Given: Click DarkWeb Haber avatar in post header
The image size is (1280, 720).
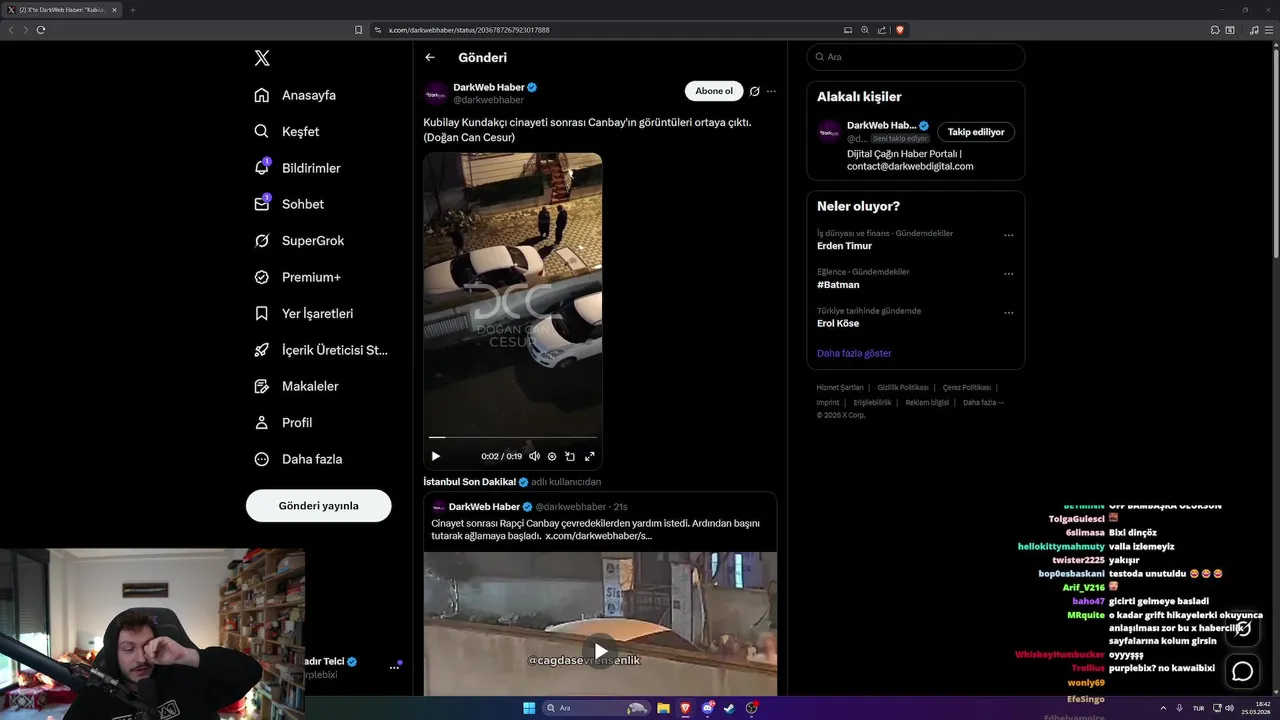Looking at the screenshot, I should click(x=436, y=94).
